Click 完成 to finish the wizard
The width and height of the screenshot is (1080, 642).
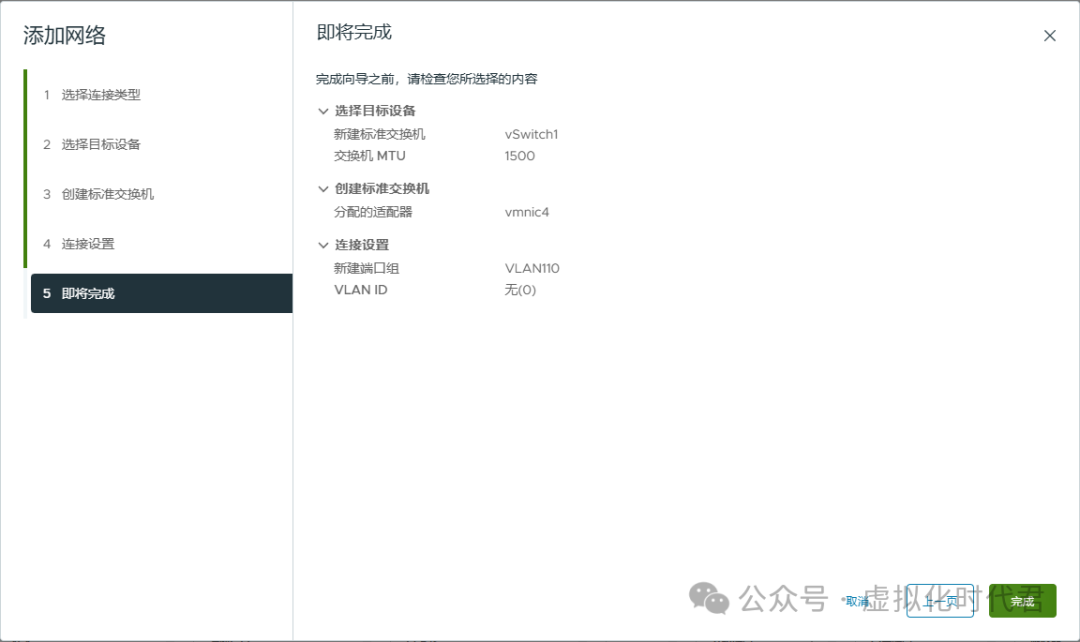point(1022,600)
